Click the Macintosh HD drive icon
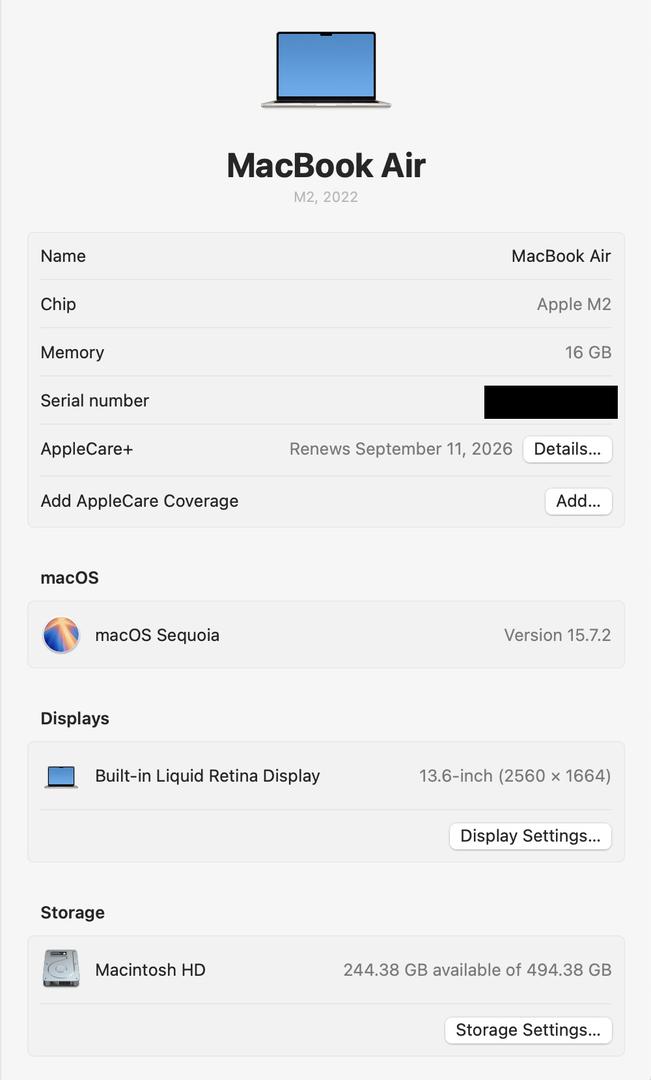This screenshot has width=651, height=1080. click(x=61, y=969)
